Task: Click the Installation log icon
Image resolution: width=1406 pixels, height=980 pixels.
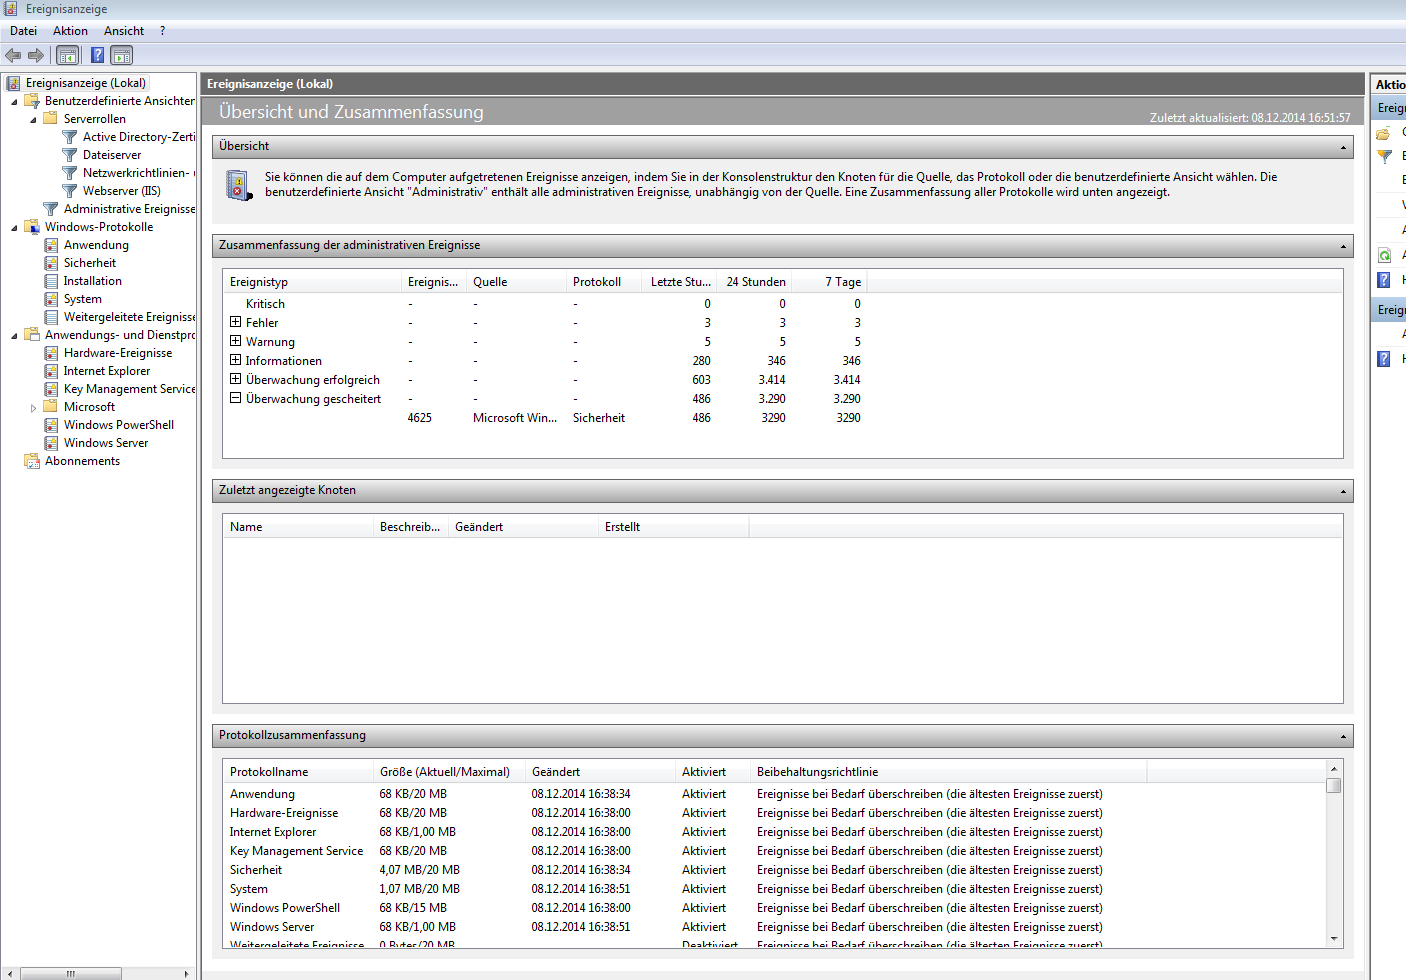Action: point(51,281)
